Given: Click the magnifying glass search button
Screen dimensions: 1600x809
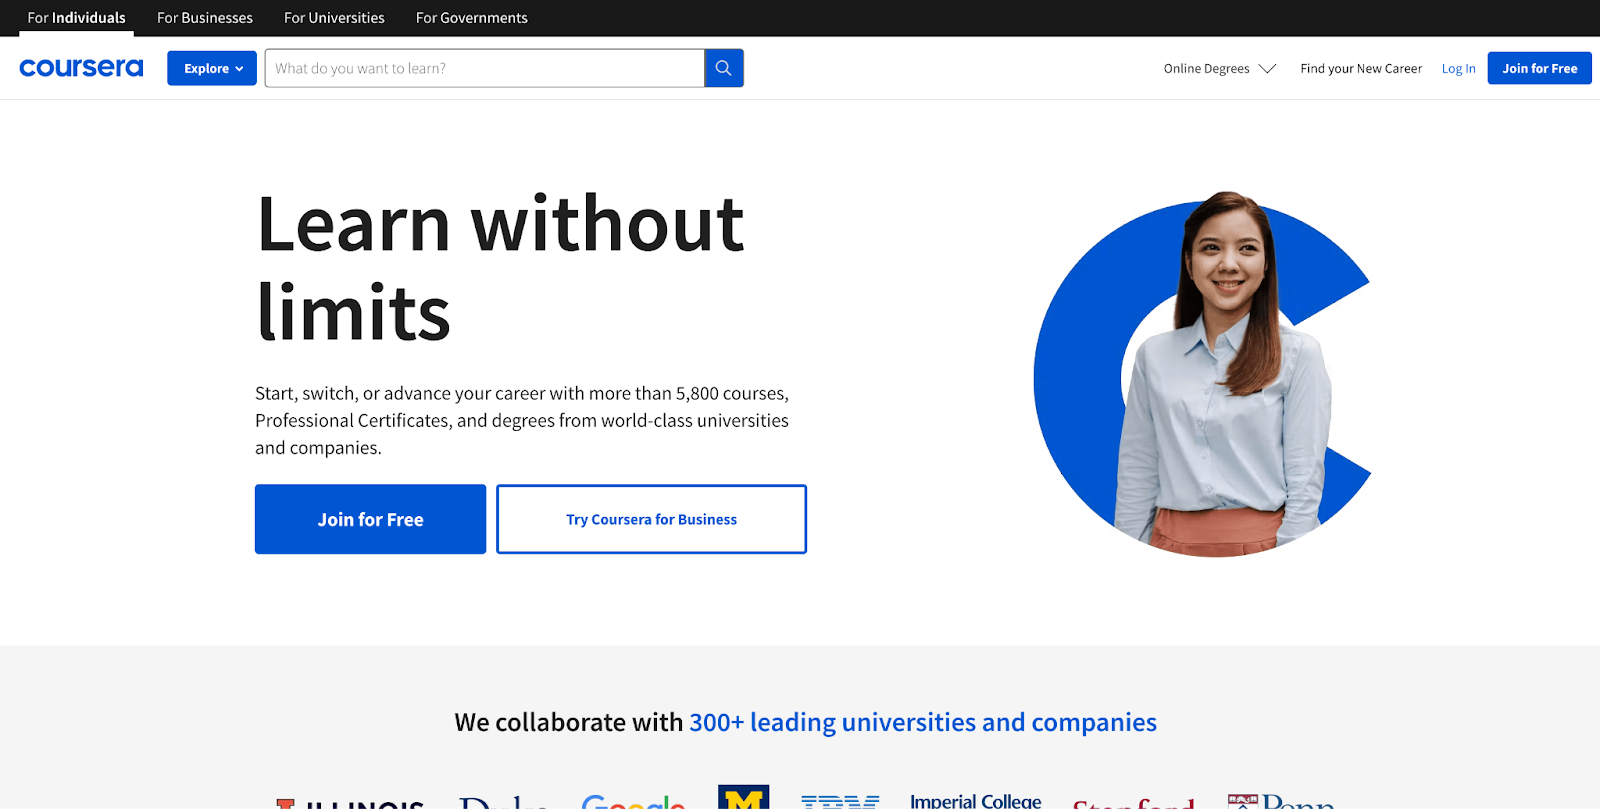Looking at the screenshot, I should [724, 68].
